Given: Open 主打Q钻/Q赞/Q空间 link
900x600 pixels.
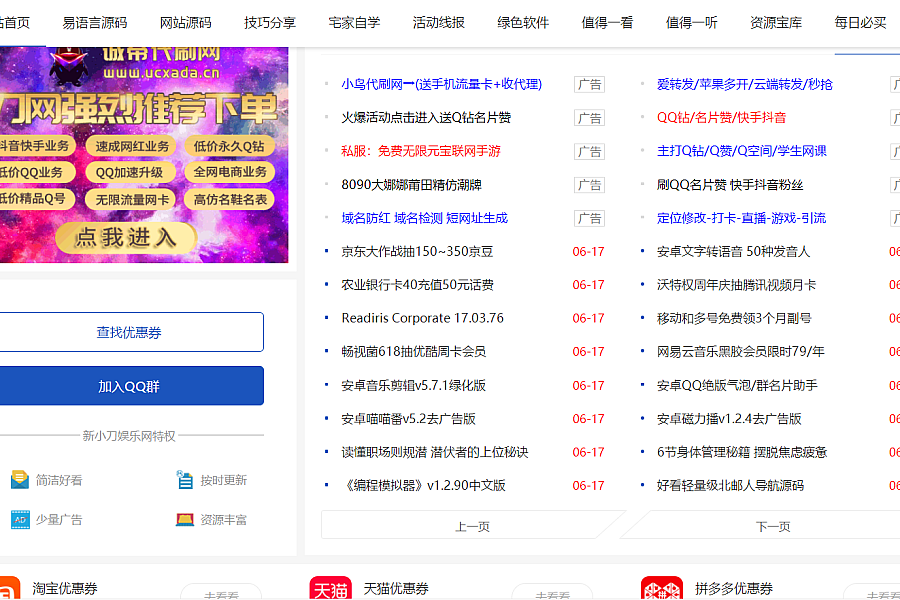Looking at the screenshot, I should [742, 151].
